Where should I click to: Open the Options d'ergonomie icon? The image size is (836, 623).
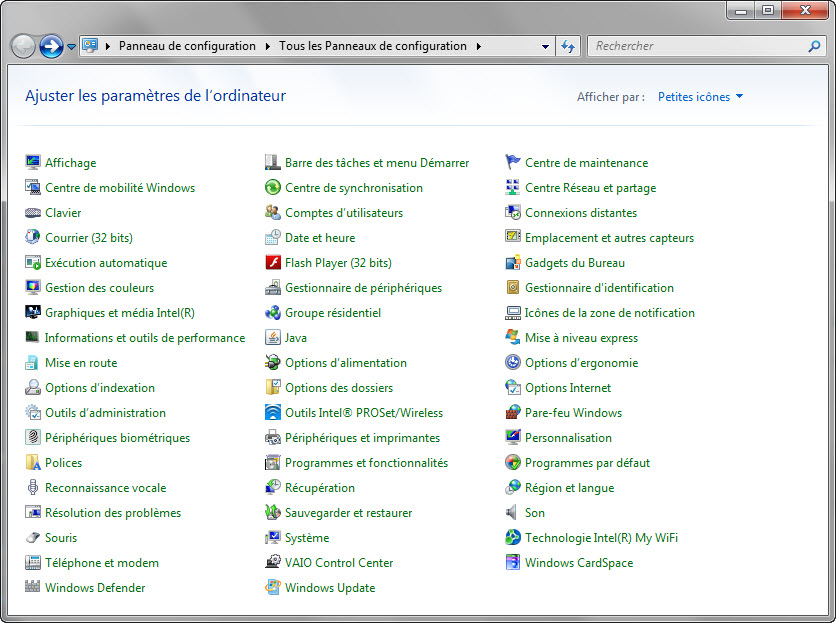pyautogui.click(x=512, y=362)
